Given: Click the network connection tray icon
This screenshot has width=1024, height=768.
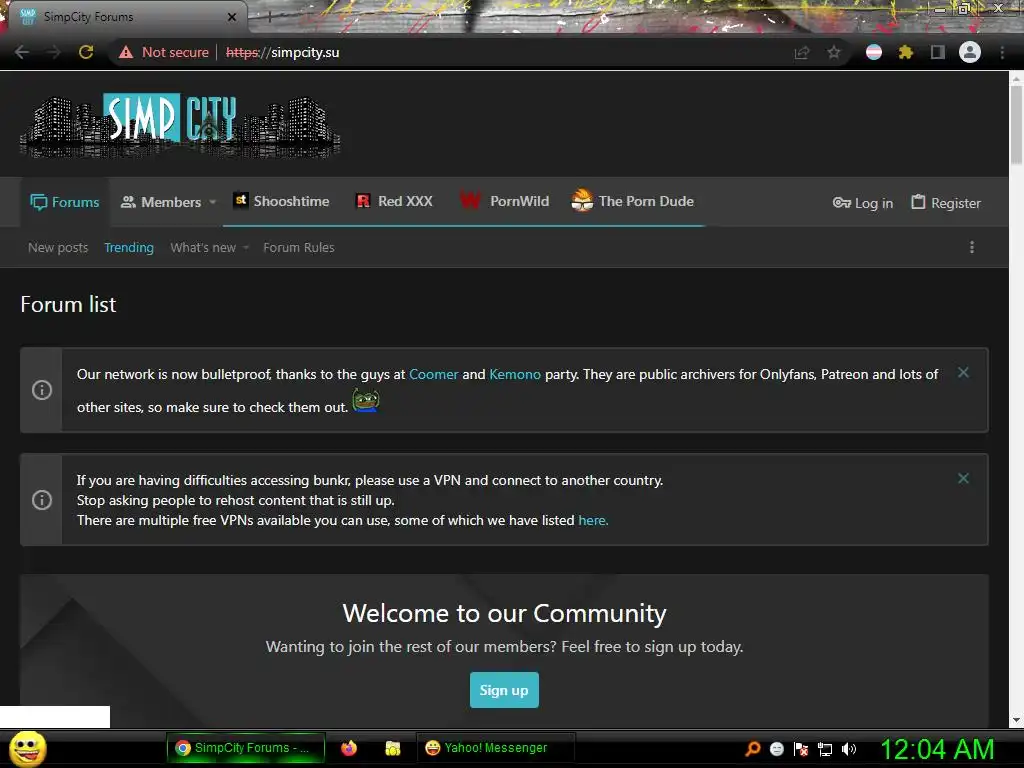Looking at the screenshot, I should tap(825, 749).
